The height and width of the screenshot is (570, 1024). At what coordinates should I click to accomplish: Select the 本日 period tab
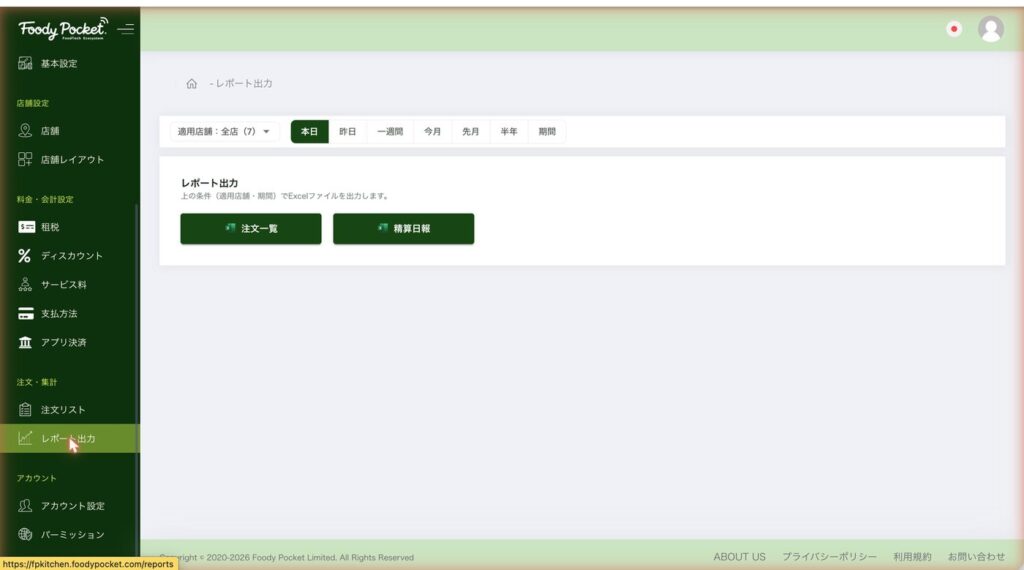310,131
